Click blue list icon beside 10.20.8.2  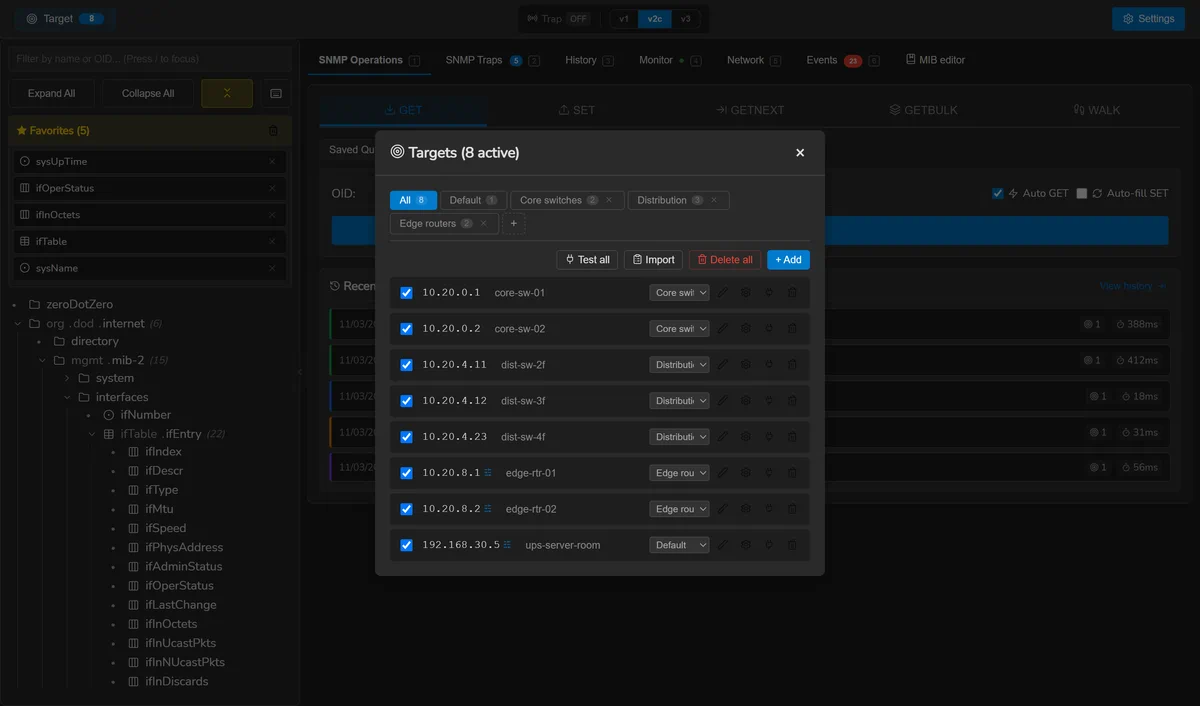[x=488, y=509]
